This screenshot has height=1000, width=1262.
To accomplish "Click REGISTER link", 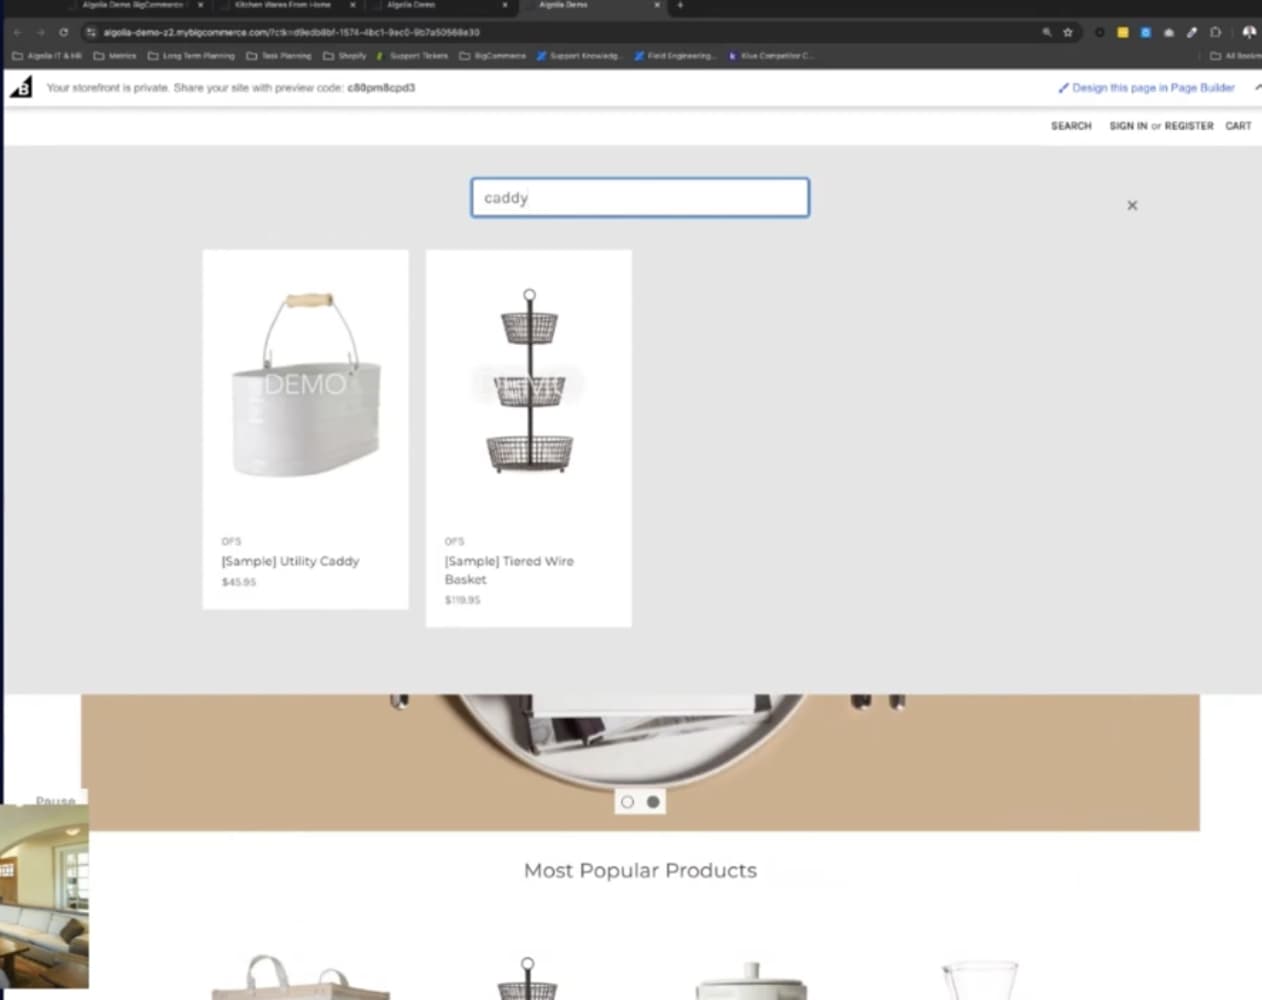I will click(1189, 126).
